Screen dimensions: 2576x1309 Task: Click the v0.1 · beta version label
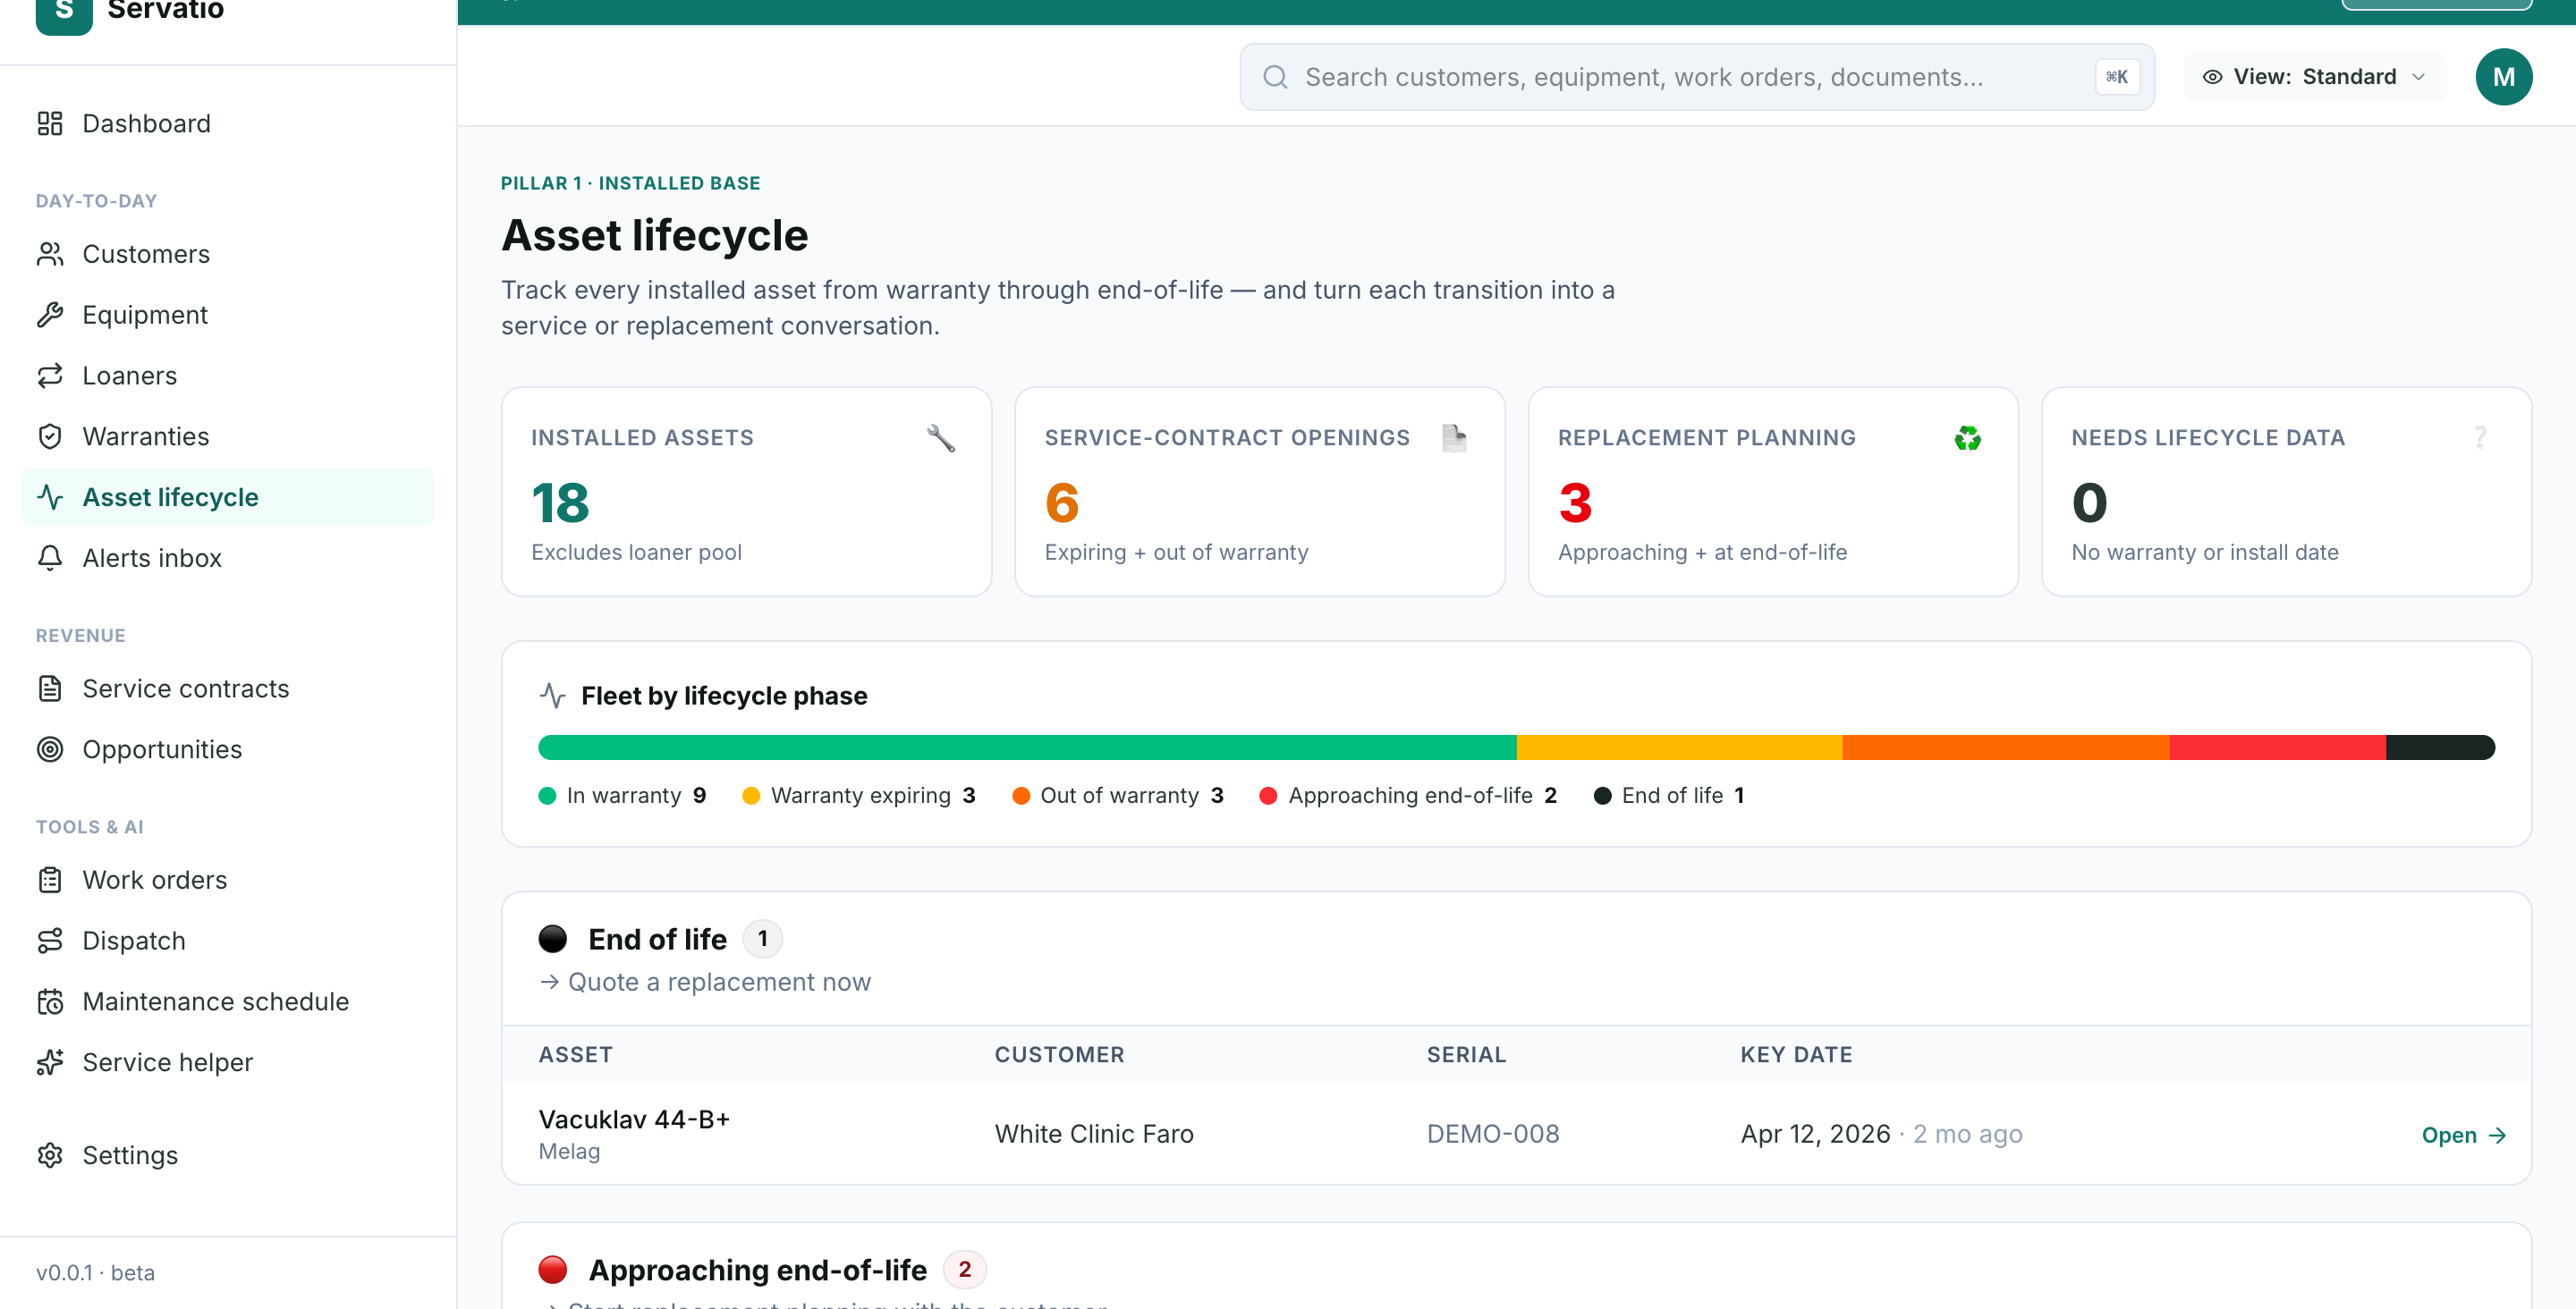95,1273
